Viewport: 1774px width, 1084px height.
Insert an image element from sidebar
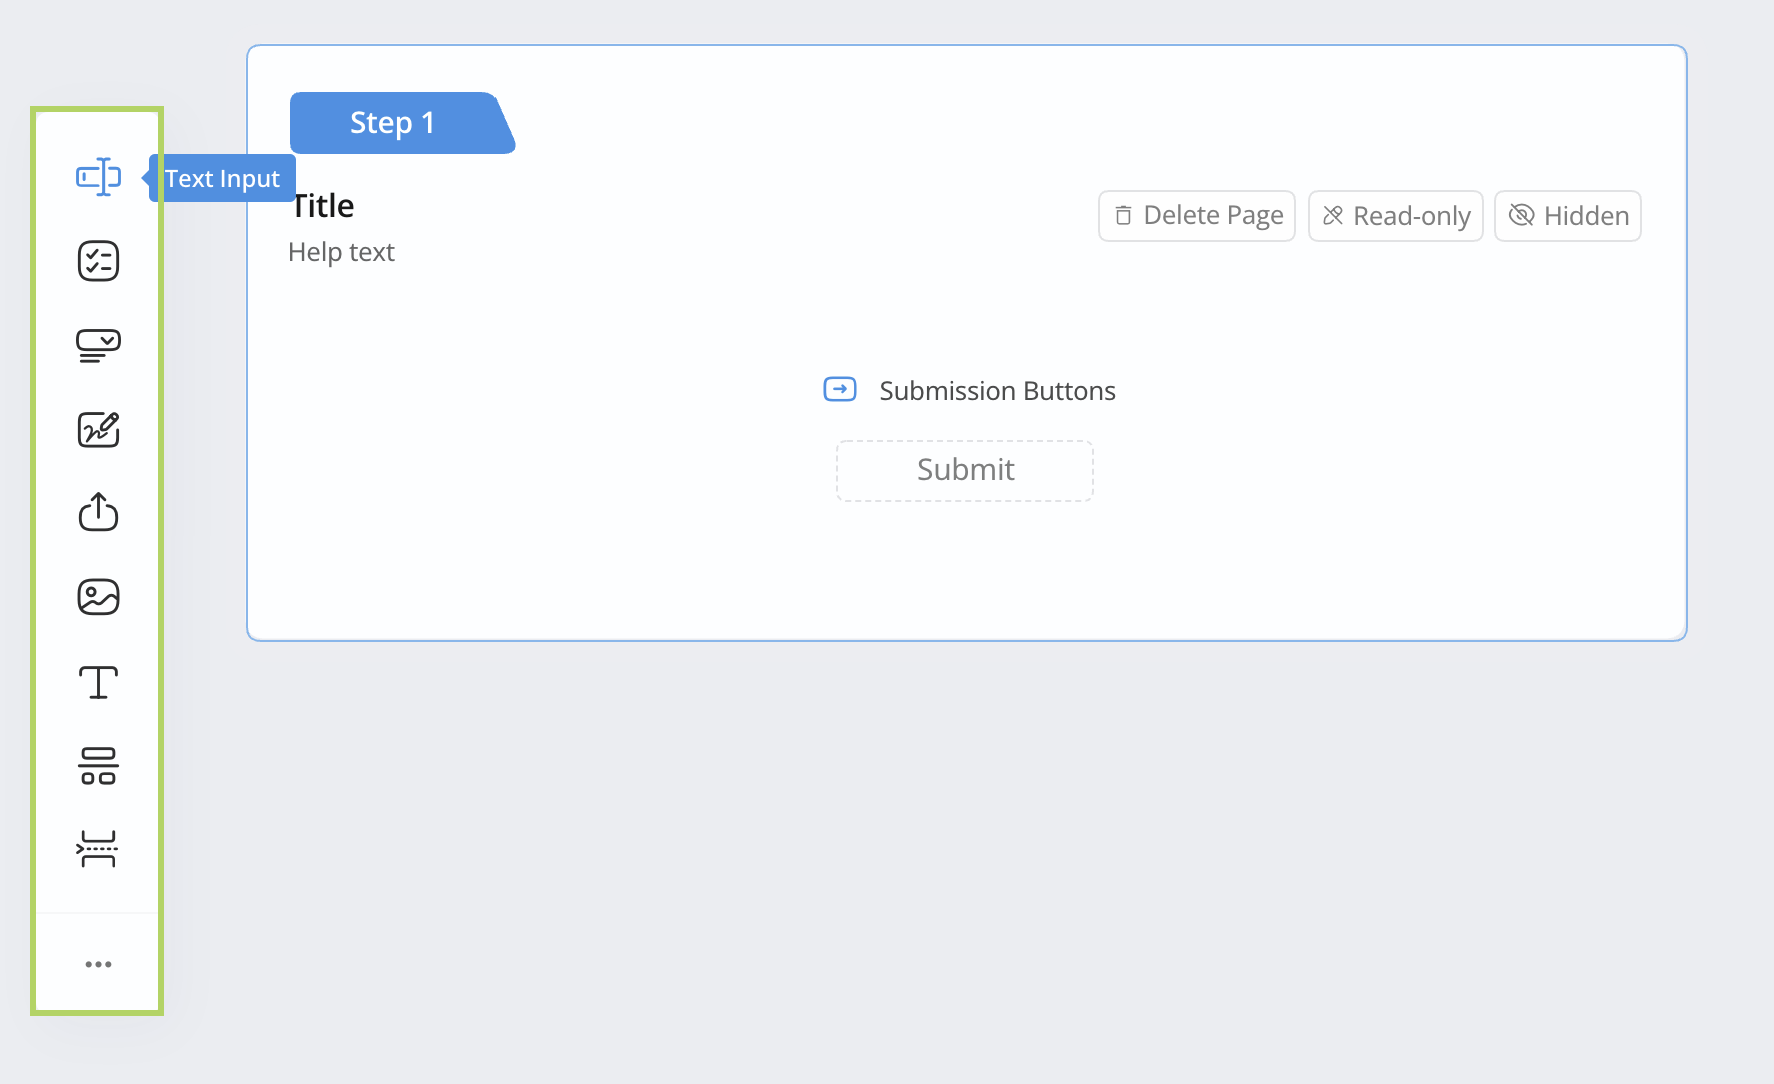tap(98, 597)
